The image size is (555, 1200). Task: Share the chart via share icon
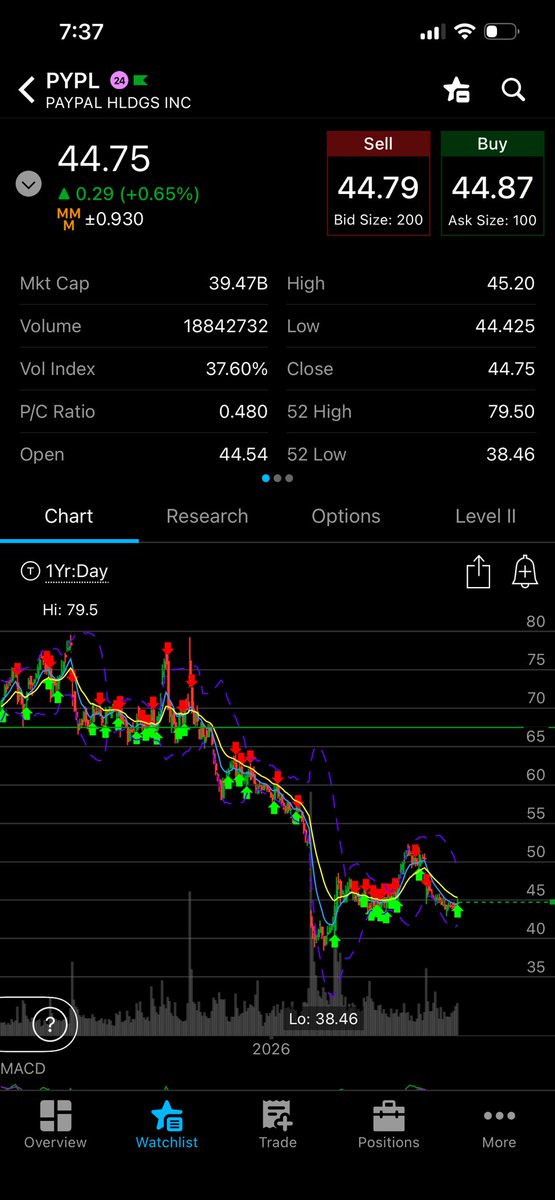coord(478,572)
